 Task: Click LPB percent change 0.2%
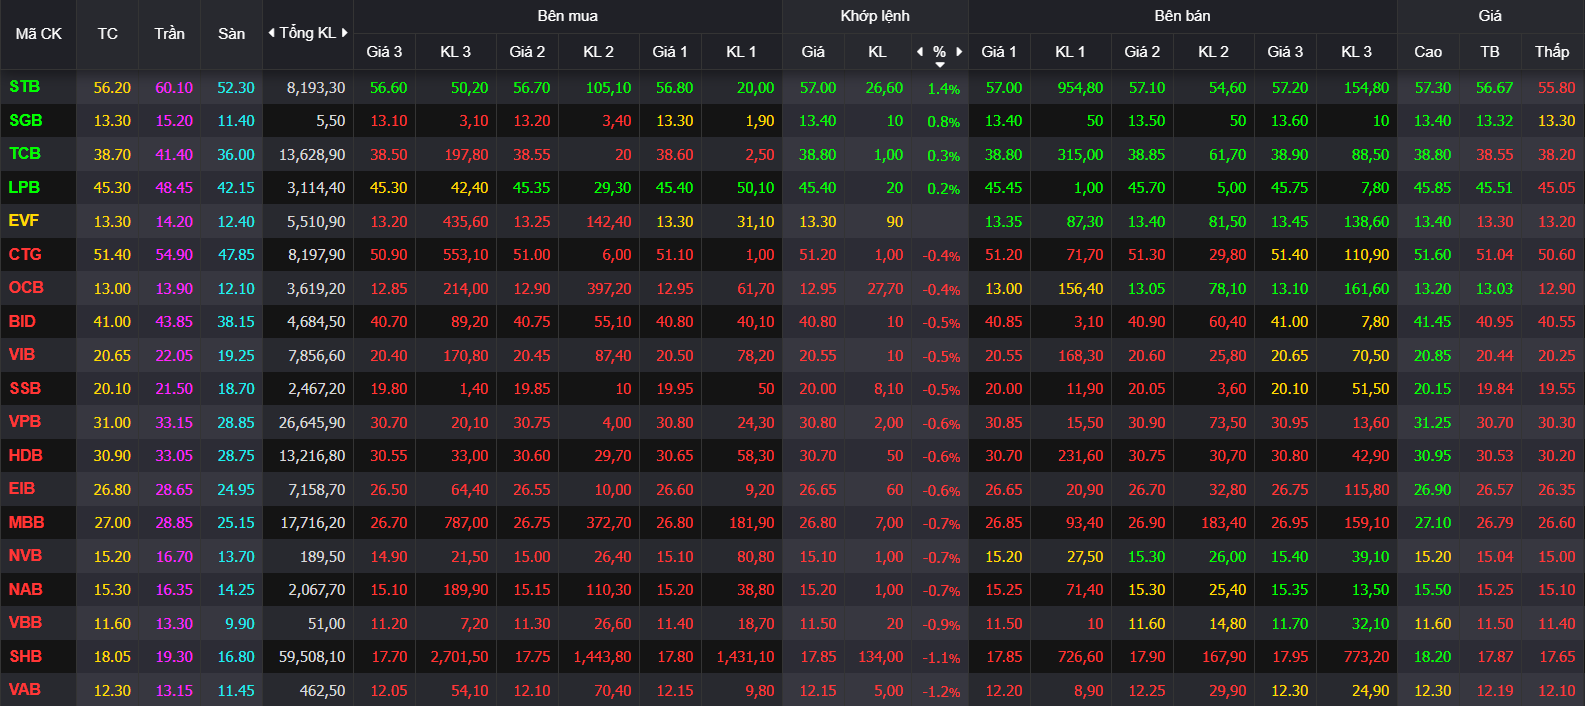point(944,189)
